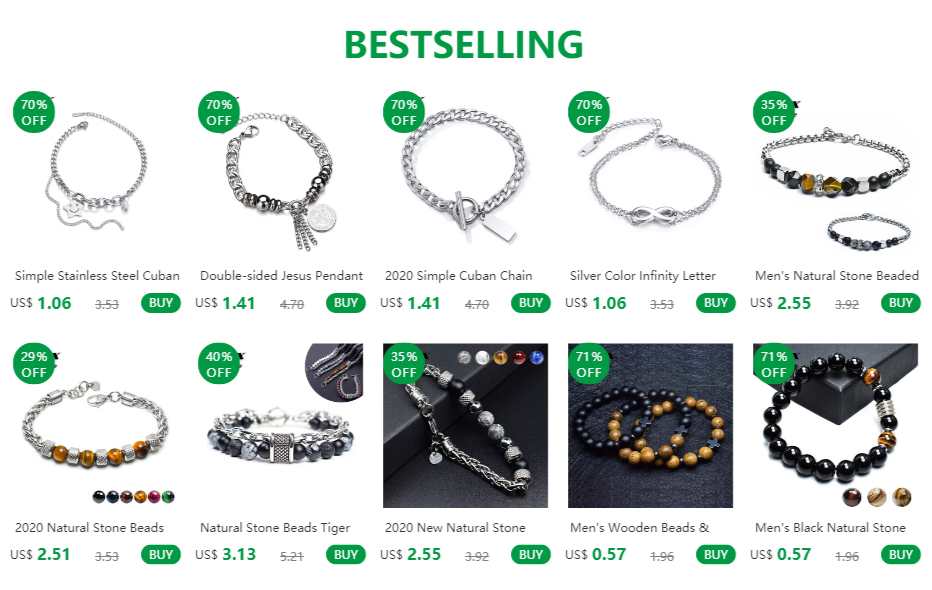Click the 70% OFF badge on Simple Stainless Steel Cuban
932x590 pixels.
[x=34, y=112]
